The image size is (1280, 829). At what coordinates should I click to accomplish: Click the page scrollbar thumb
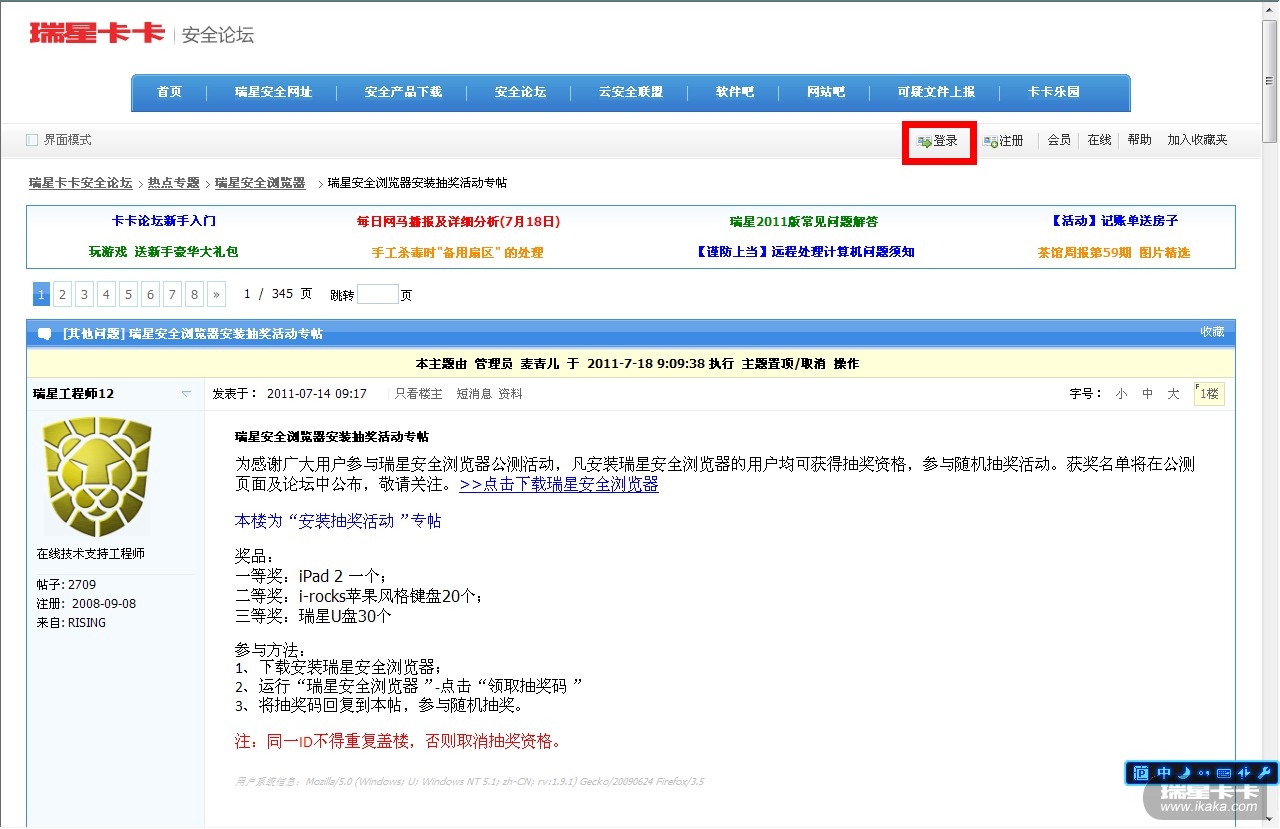[x=1270, y=82]
